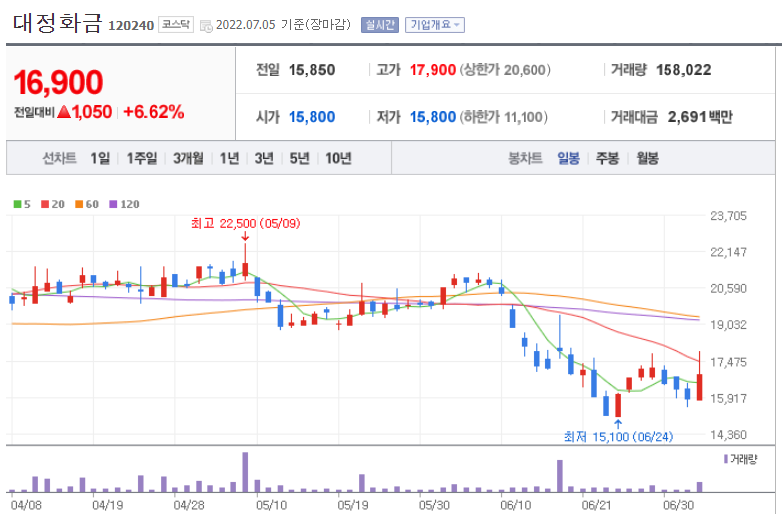Image resolution: width=782 pixels, height=514 pixels.
Task: Click the 시가 value 15,800
Action: tap(312, 117)
